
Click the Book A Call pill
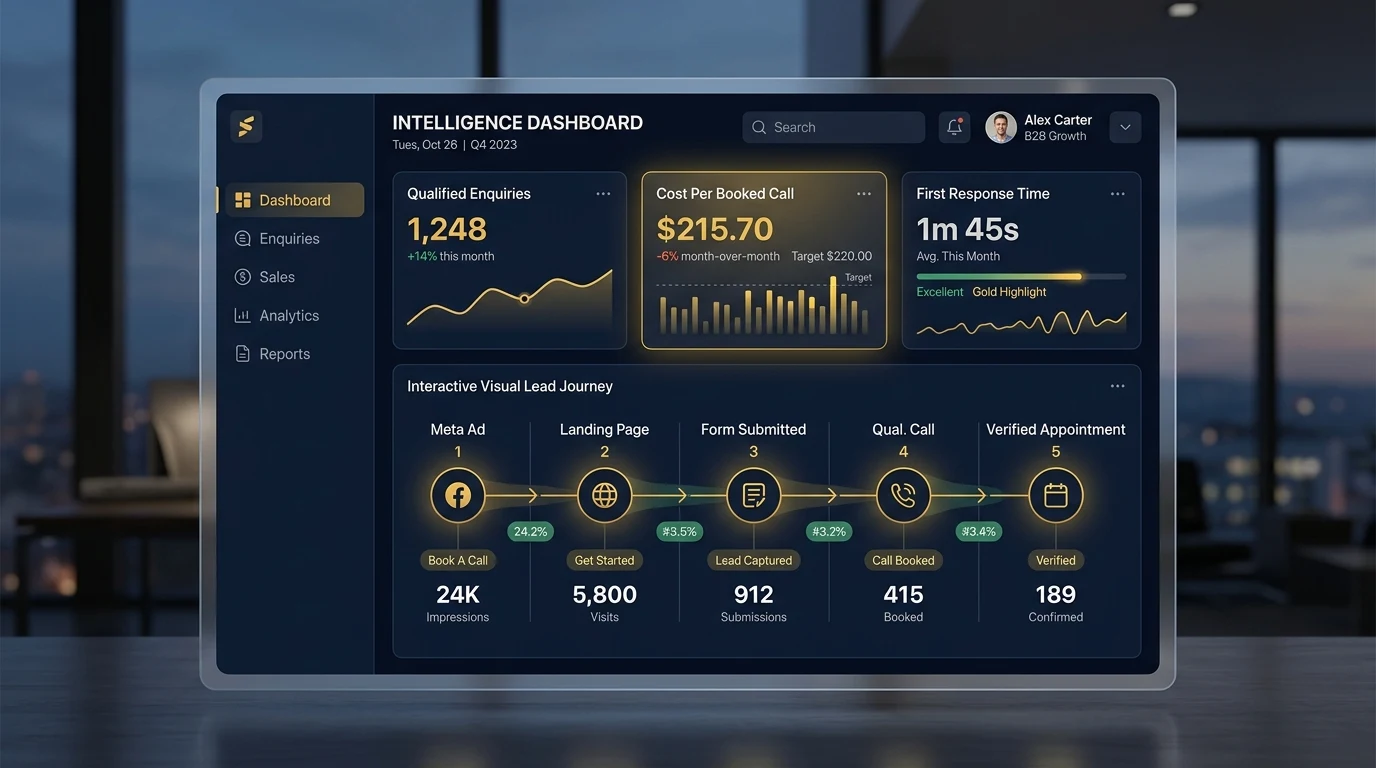[458, 560]
